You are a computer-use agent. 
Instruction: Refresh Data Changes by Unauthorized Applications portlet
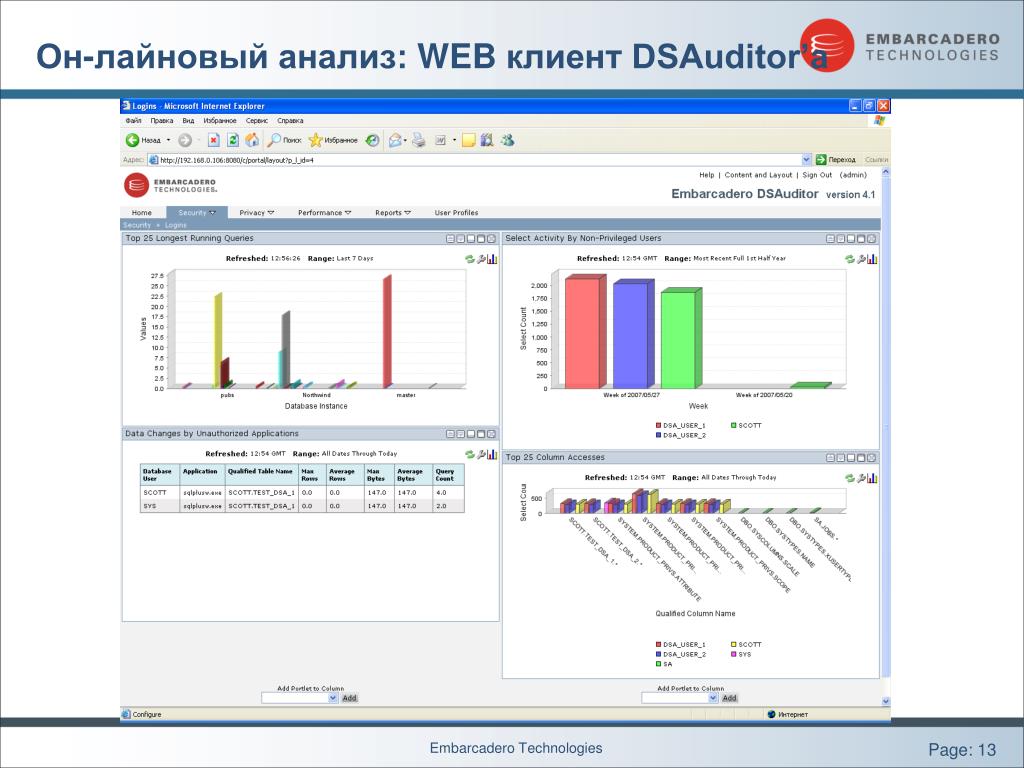pos(469,454)
